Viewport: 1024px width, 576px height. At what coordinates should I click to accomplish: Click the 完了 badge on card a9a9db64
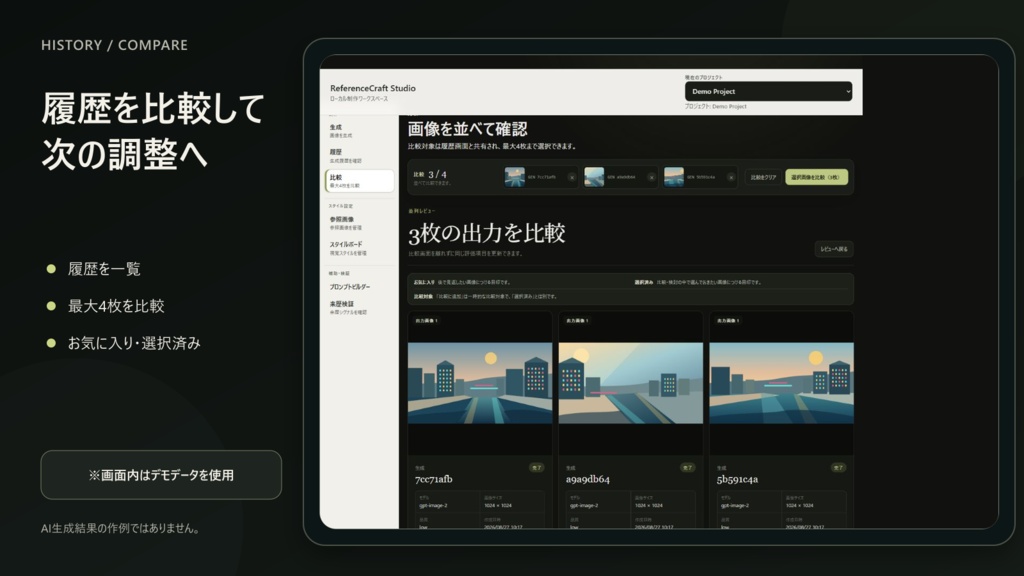(x=687, y=468)
